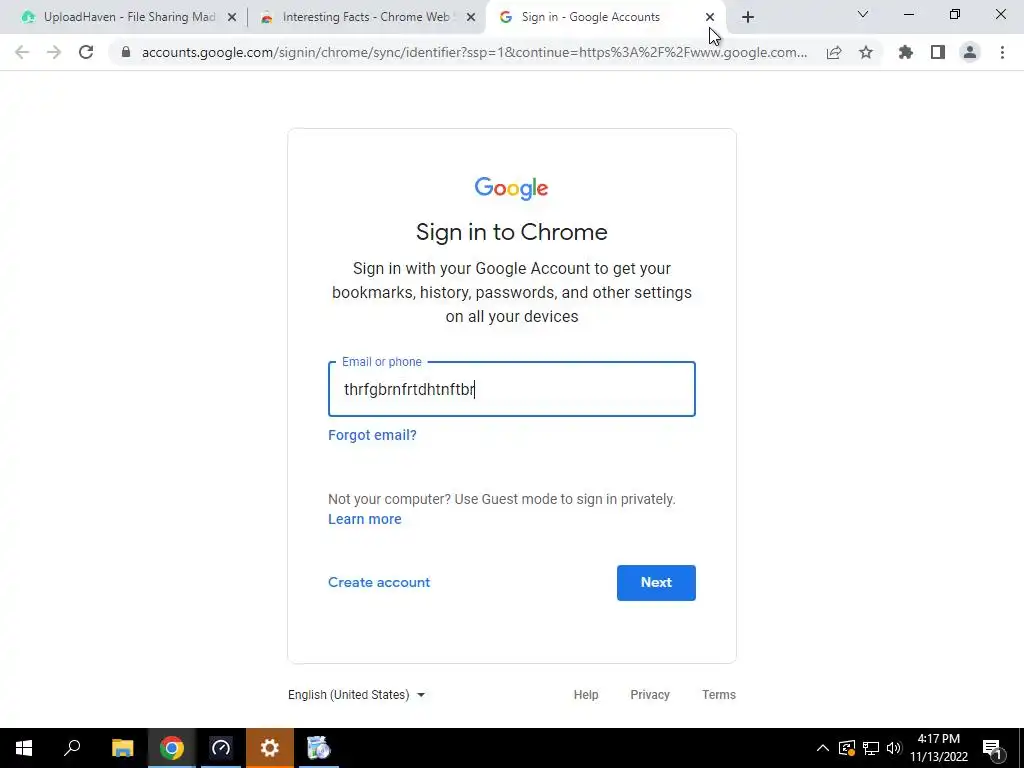Switch to Interesting Facts Chrome Web tab
The image size is (1024, 768).
367,17
